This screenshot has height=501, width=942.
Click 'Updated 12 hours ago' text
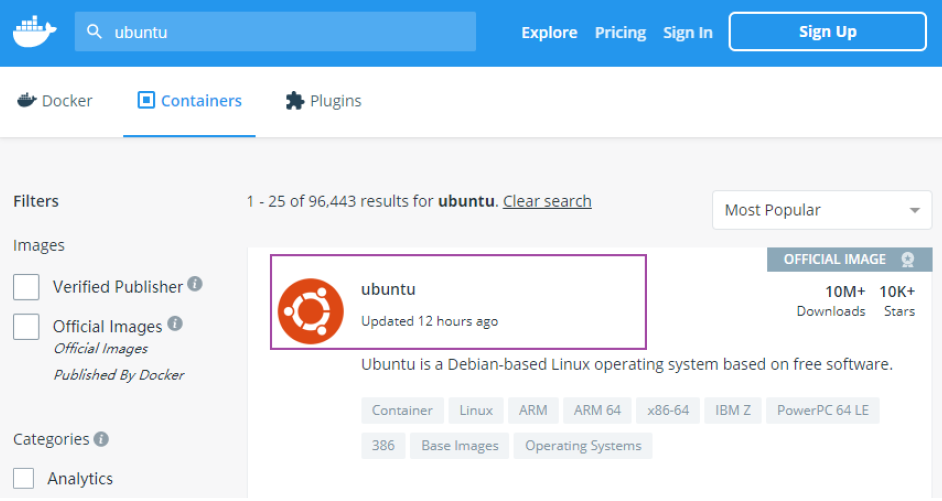point(430,321)
